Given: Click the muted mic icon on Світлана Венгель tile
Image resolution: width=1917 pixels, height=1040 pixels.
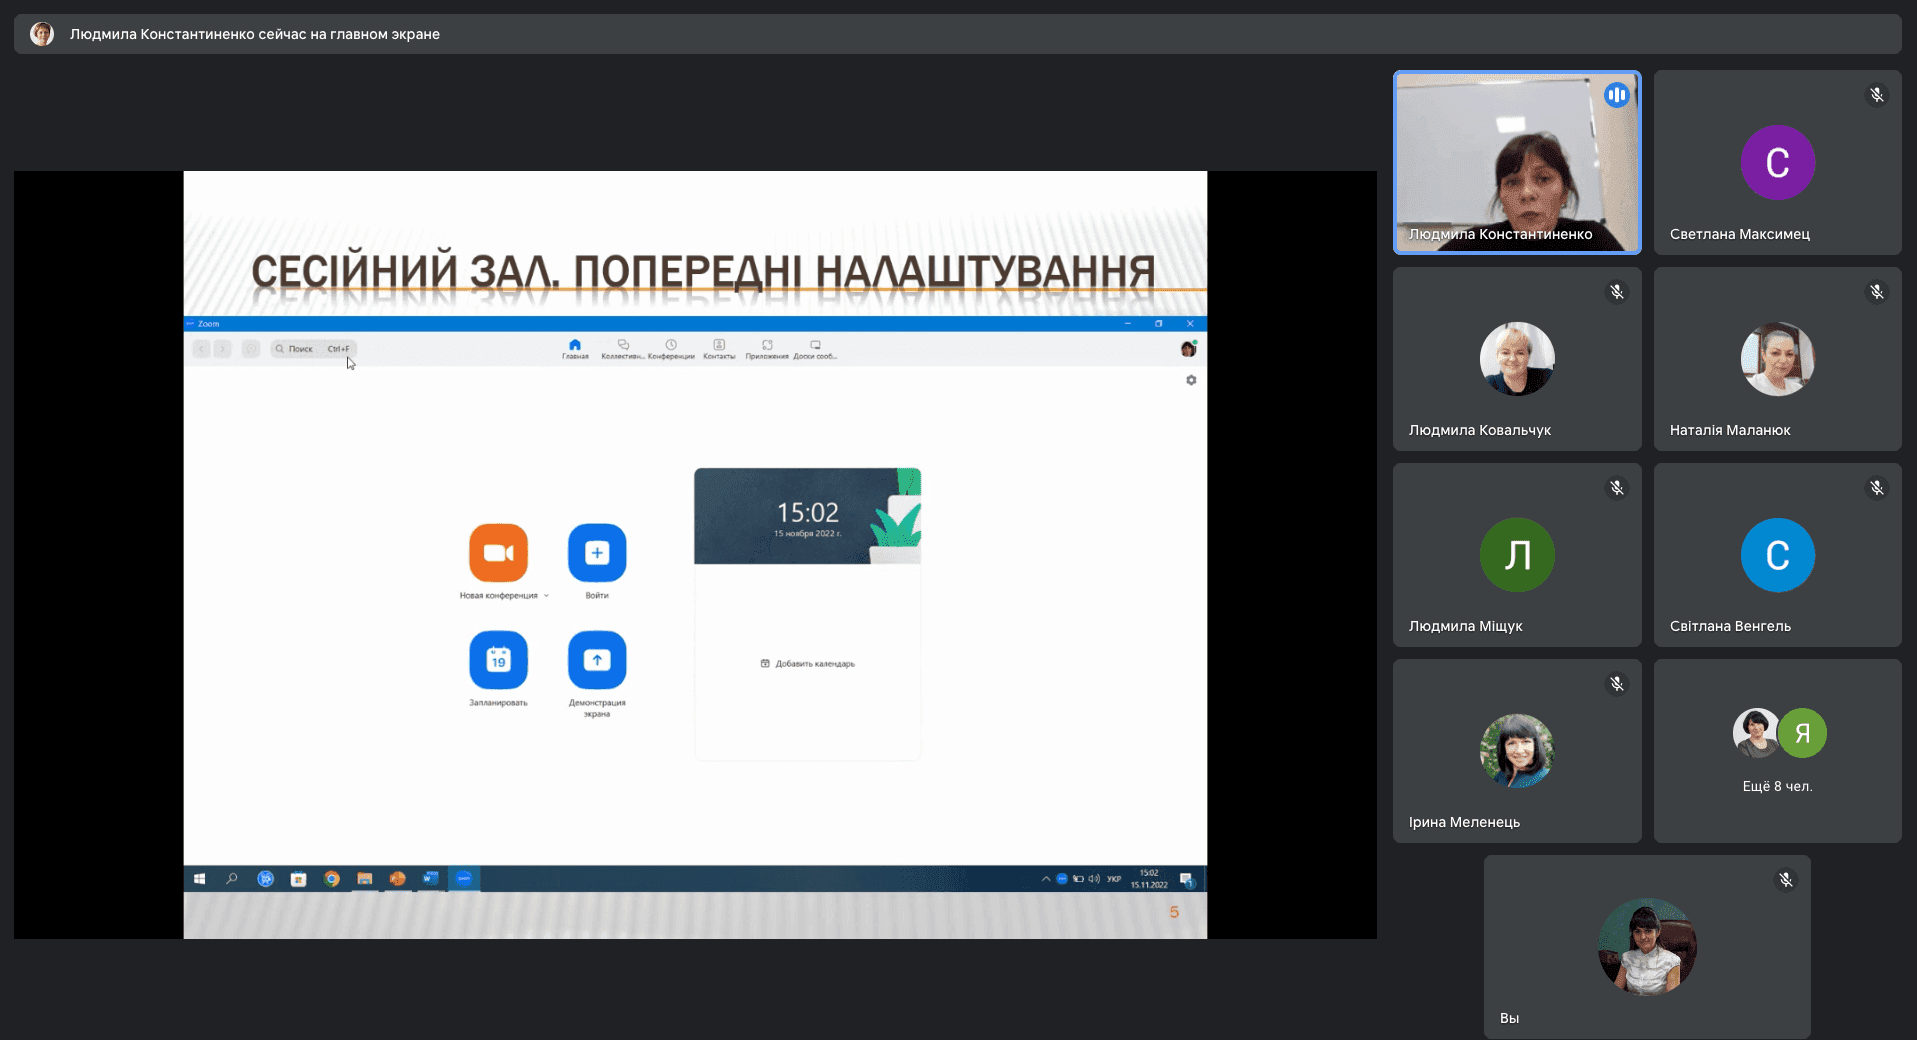Looking at the screenshot, I should coord(1877,488).
